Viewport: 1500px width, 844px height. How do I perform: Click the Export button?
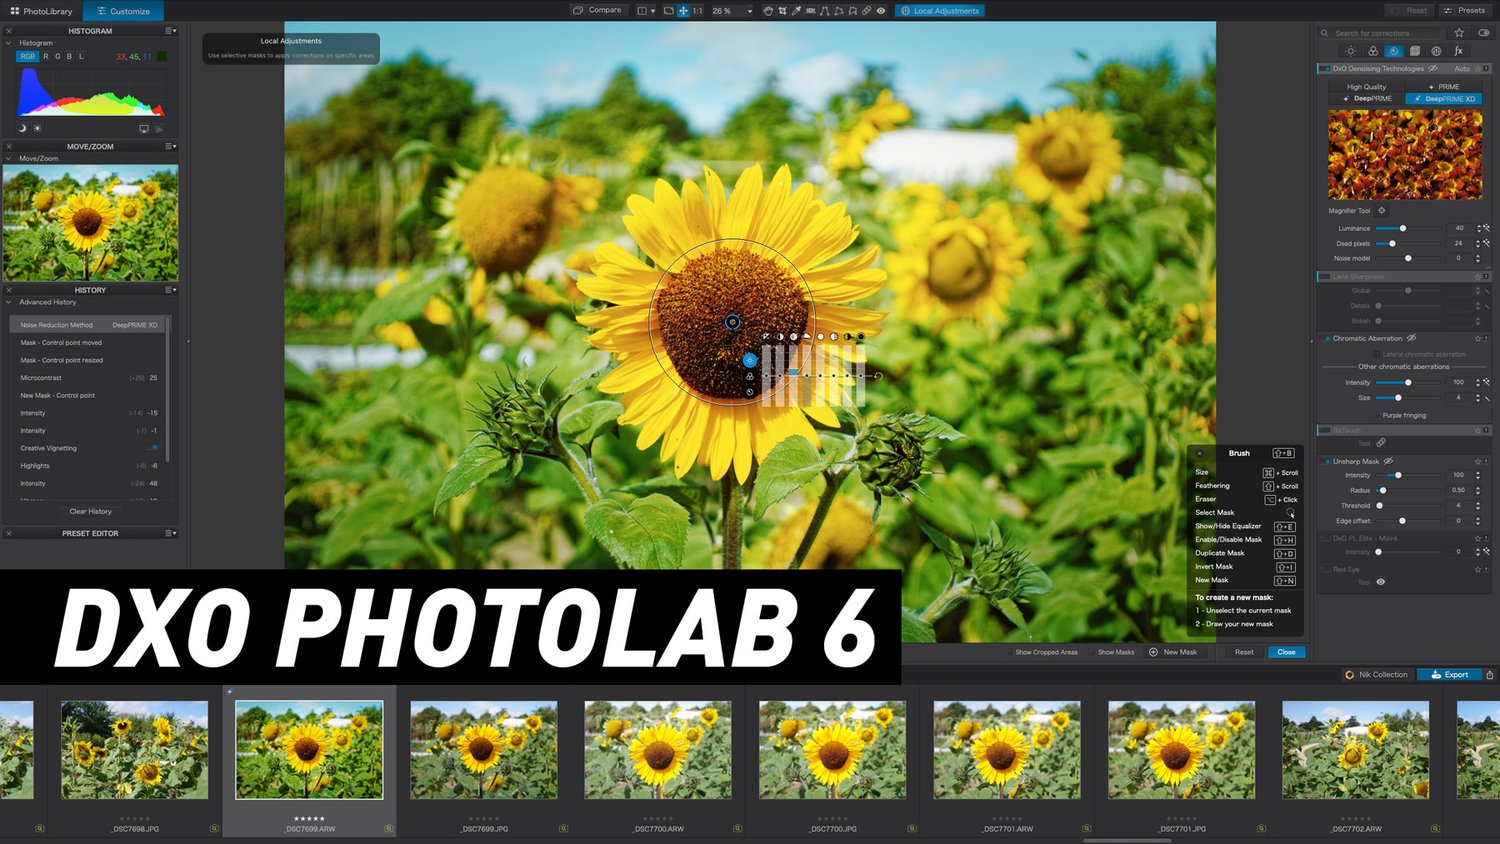coord(1449,674)
